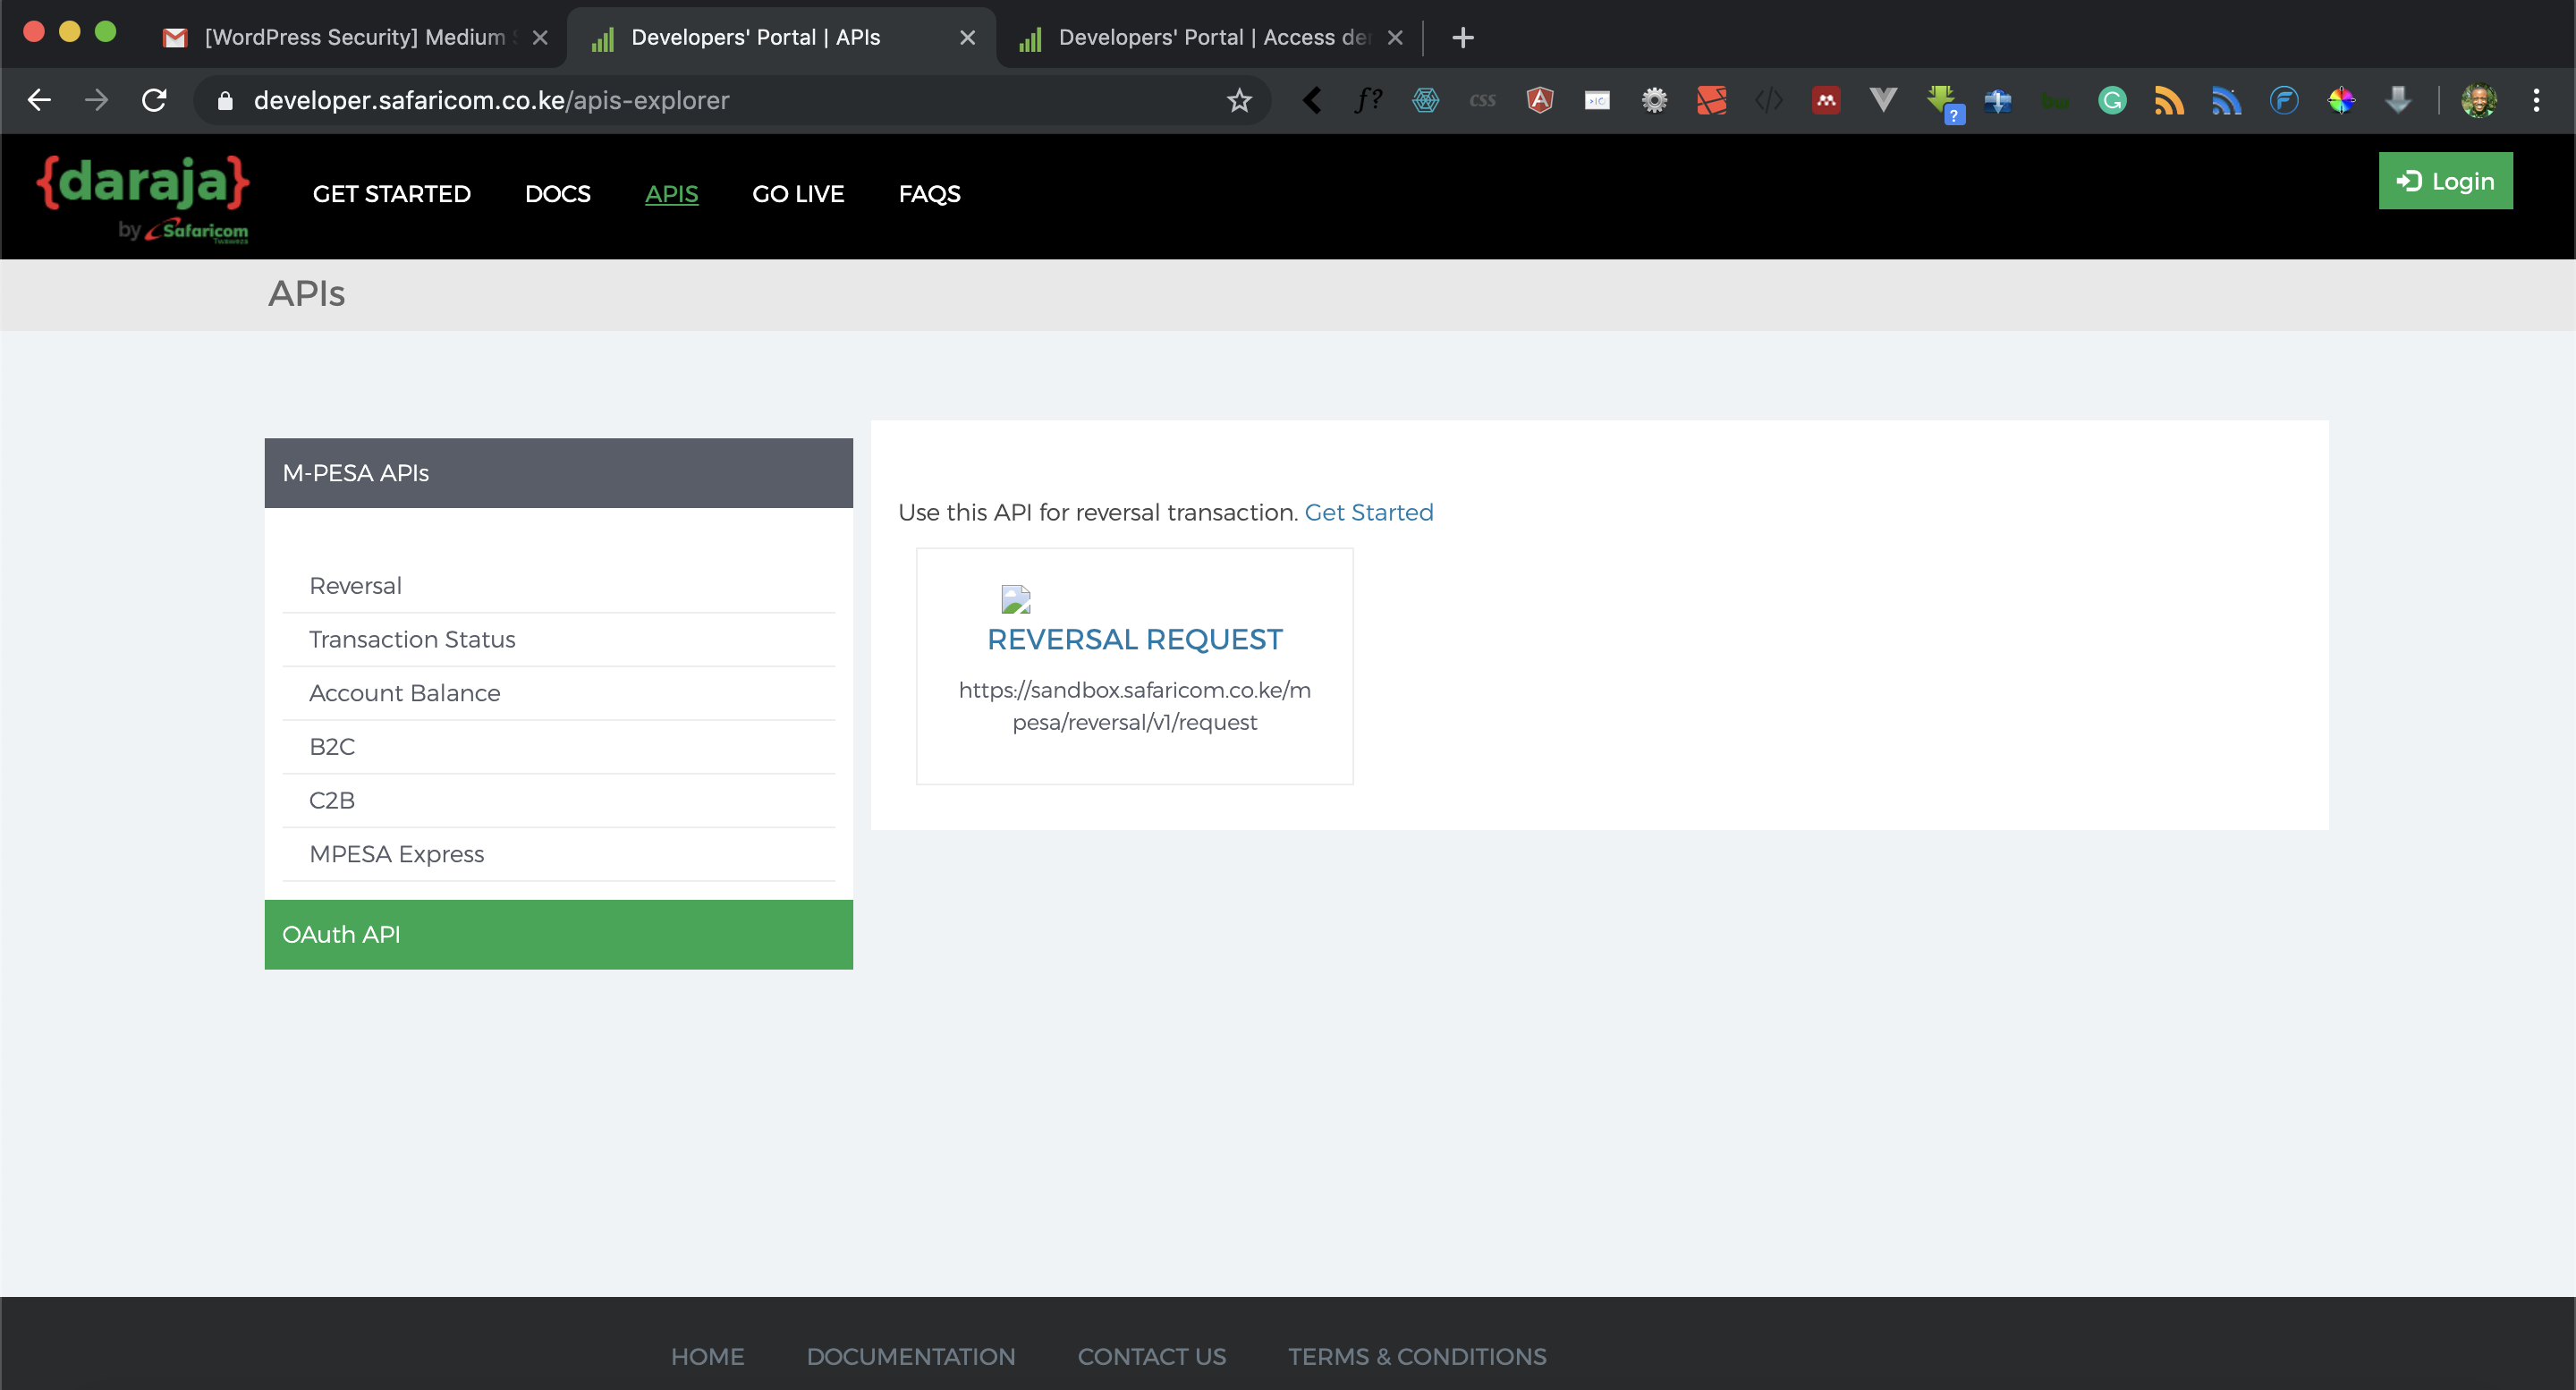Open the red Mendeley extension

pyautogui.click(x=1826, y=100)
